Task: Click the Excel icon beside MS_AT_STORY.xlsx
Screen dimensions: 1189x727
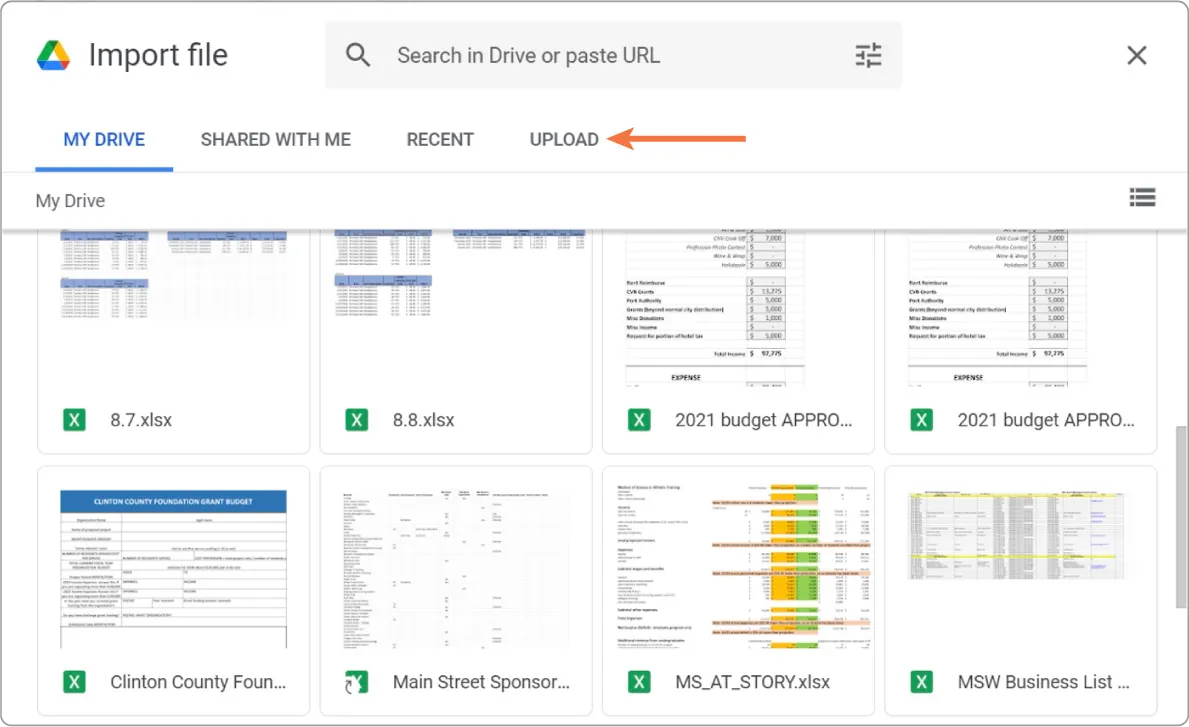Action: point(638,681)
